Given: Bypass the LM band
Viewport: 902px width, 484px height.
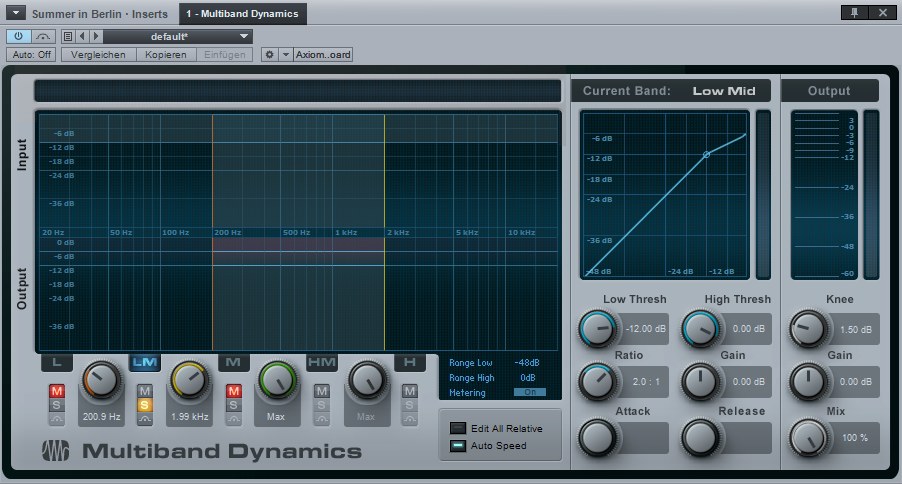Looking at the screenshot, I should click(144, 419).
